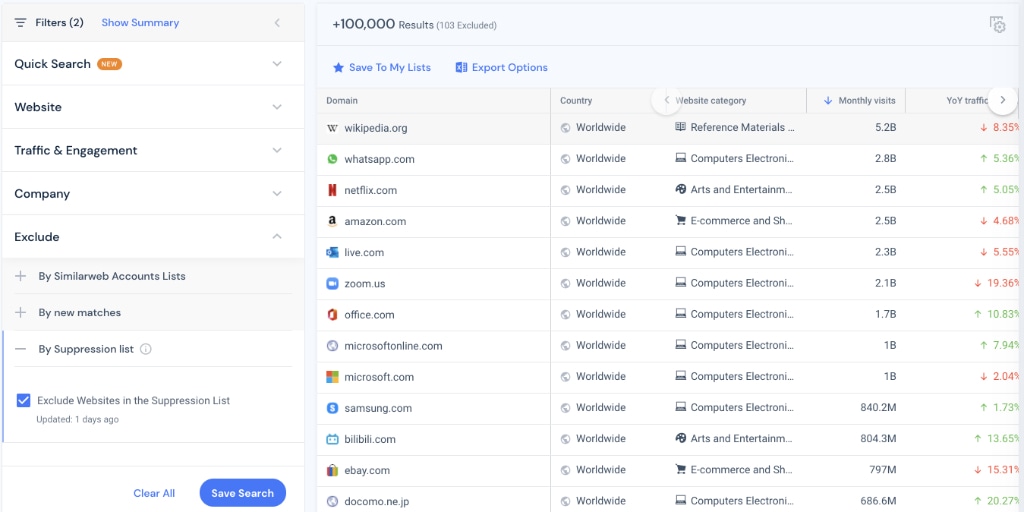Open the zoom.us domain link
1024x512 pixels.
click(364, 283)
